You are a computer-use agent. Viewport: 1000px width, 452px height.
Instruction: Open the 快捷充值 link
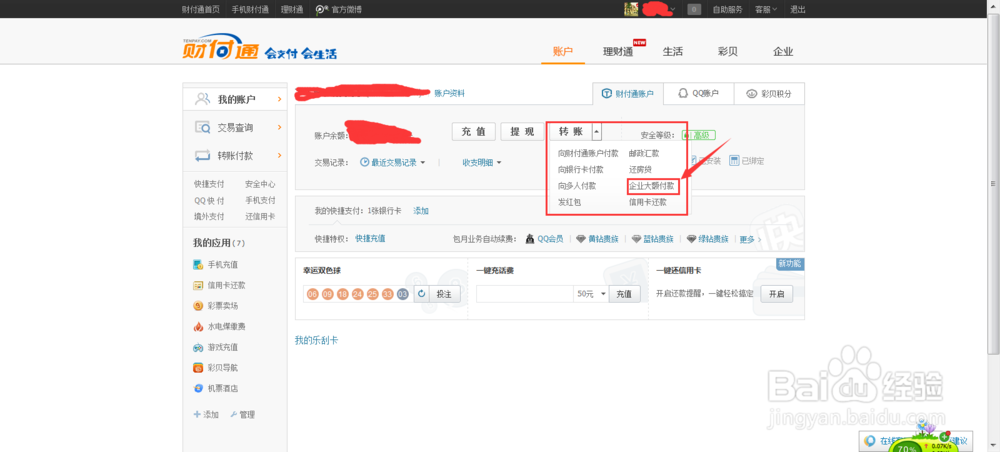click(x=370, y=238)
